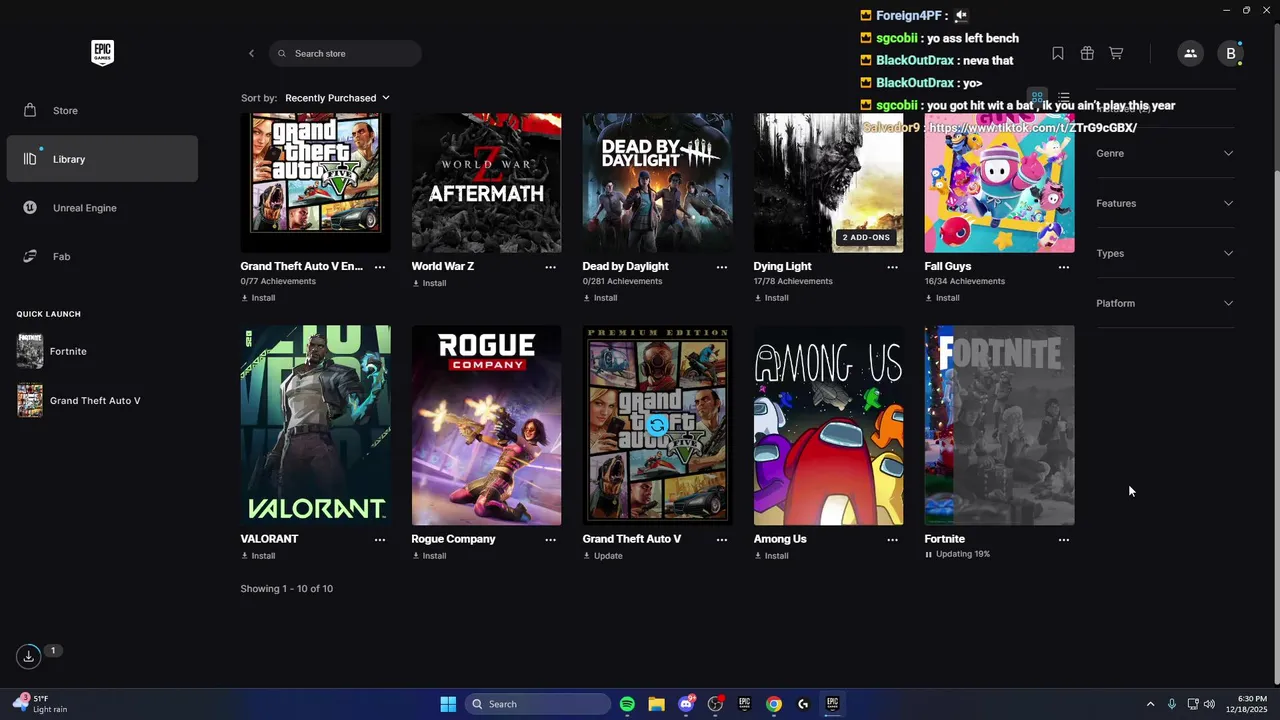Install Fall Guys

pyautogui.click(x=942, y=298)
